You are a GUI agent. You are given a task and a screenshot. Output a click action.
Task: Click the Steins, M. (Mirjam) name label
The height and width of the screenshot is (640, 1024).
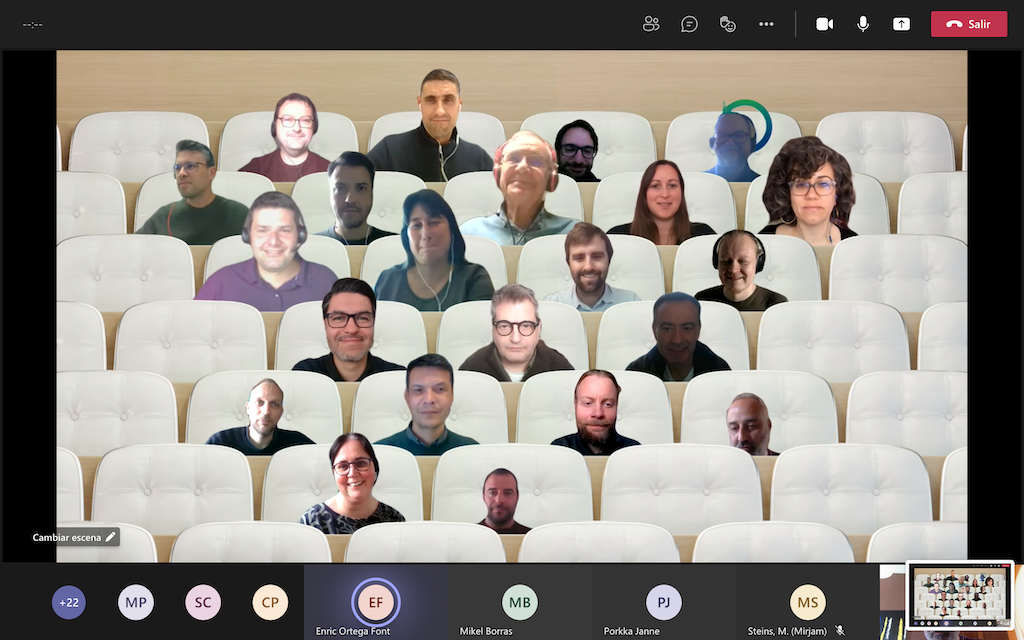click(787, 631)
